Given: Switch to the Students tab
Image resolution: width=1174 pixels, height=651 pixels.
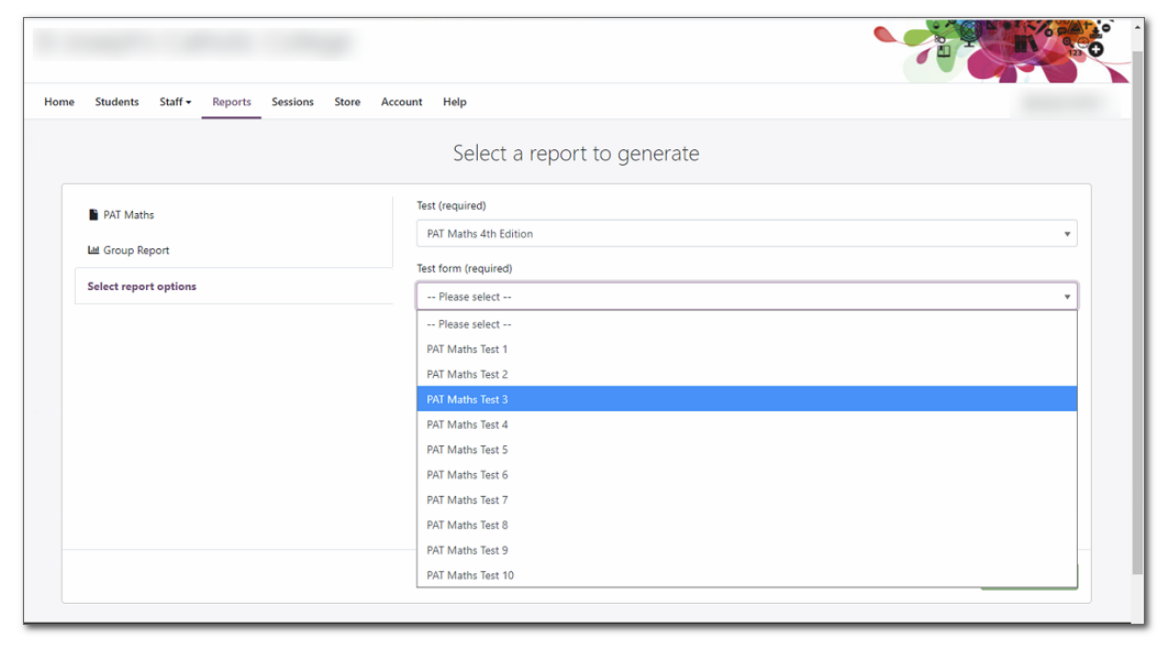Looking at the screenshot, I should 117,101.
